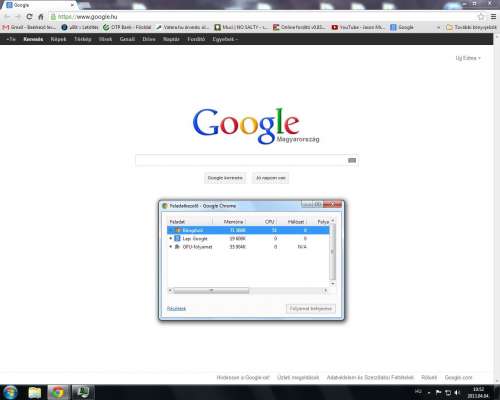500x400 pixels.
Task: Click the task manager vertical scrollbar
Action: [x=332, y=252]
